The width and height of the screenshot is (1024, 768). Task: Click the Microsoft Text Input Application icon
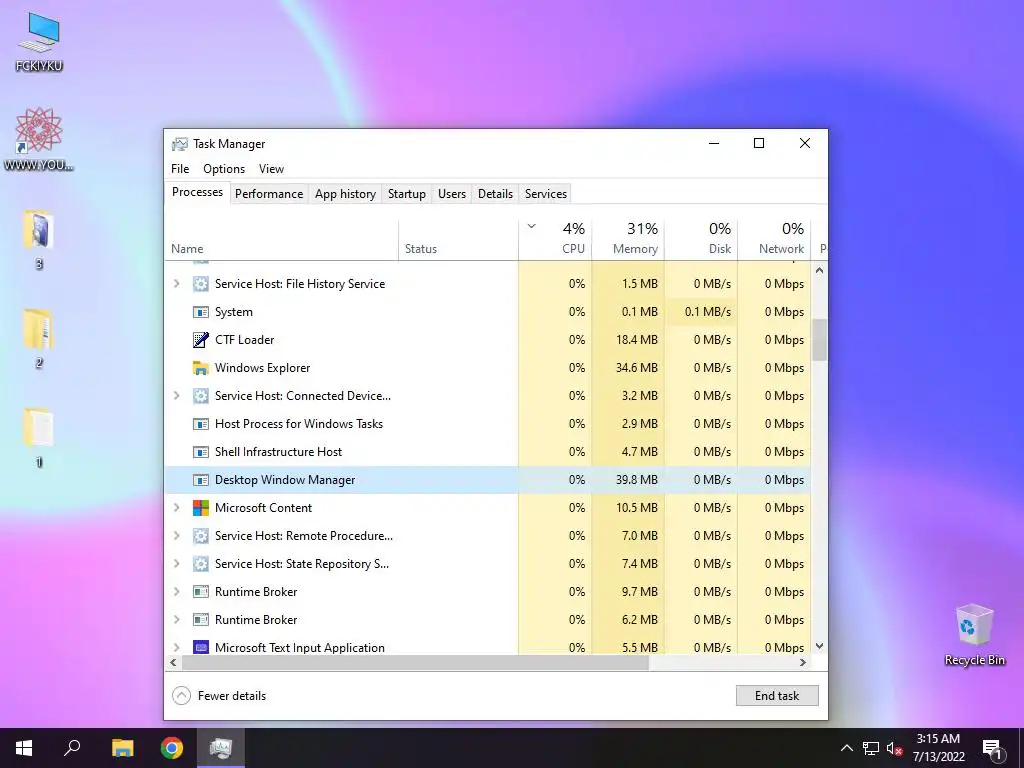(200, 647)
